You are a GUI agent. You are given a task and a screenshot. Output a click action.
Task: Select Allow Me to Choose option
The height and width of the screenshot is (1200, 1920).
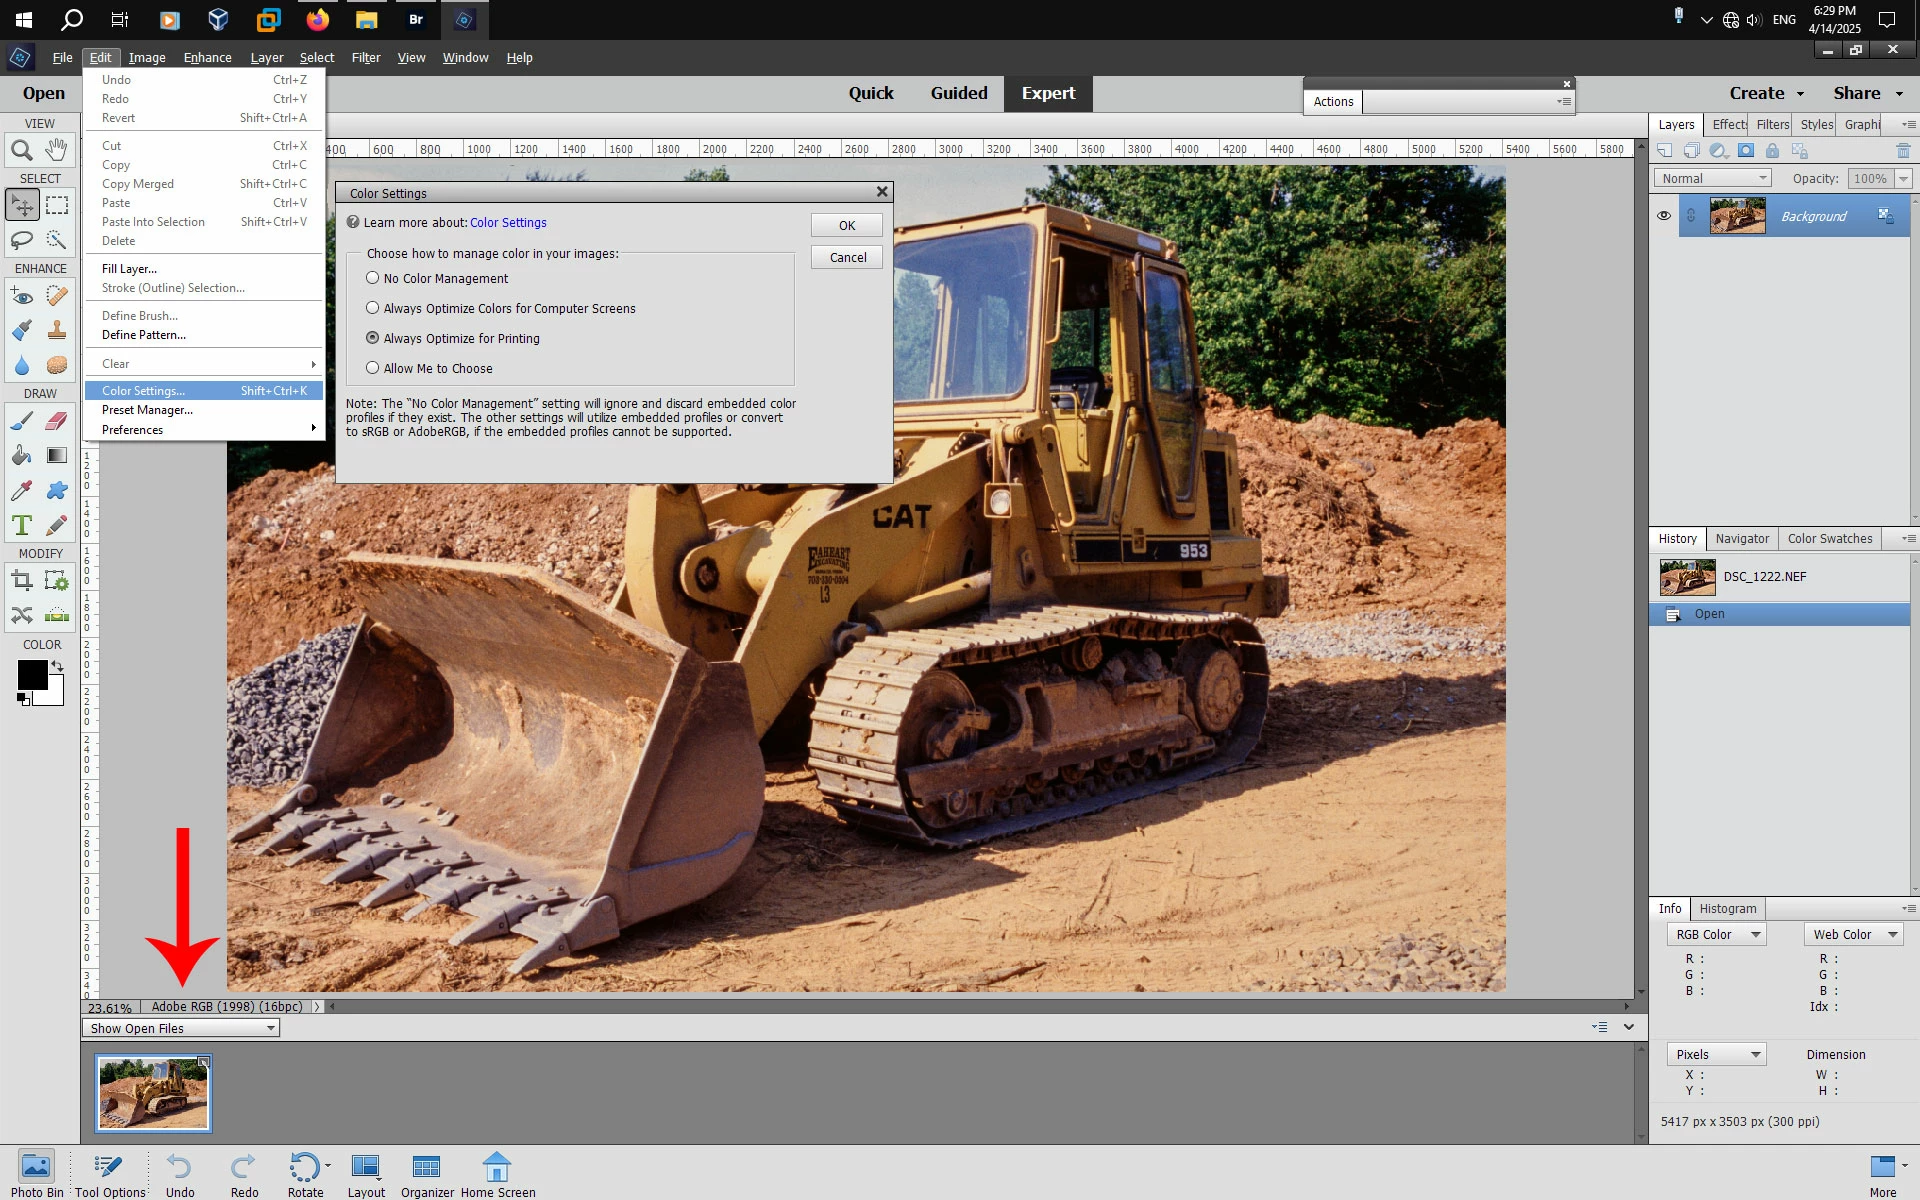(x=373, y=368)
